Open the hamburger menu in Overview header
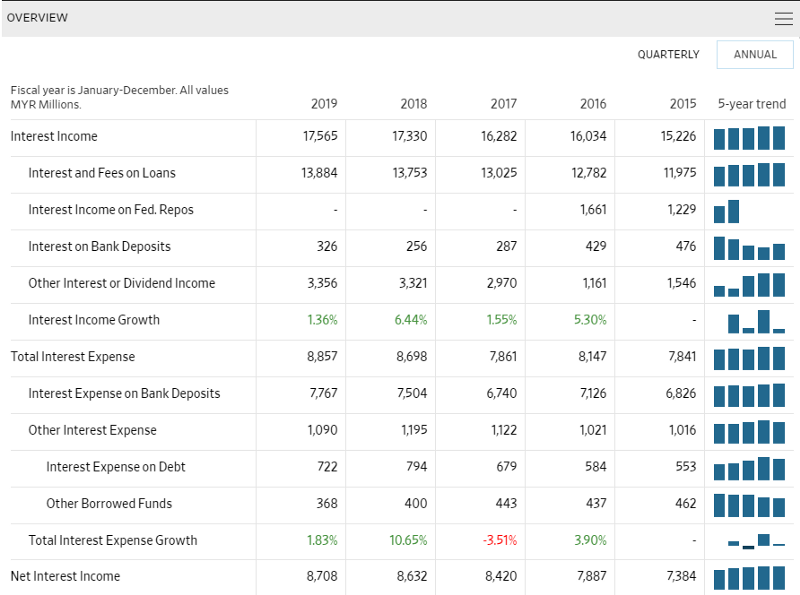The image size is (800, 595). tap(783, 18)
